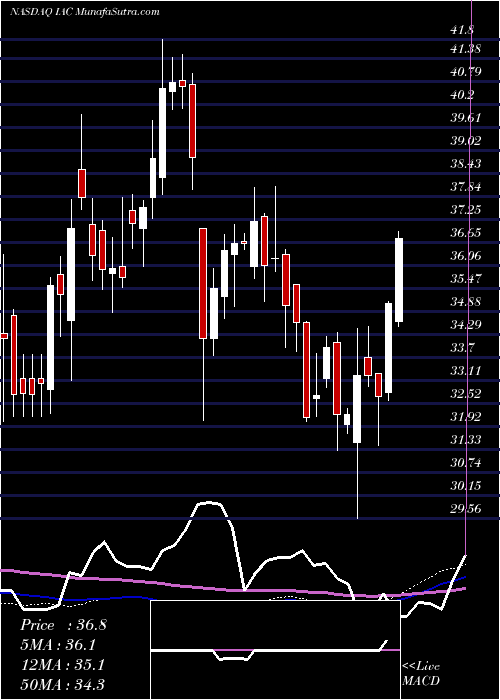
Task: Click the 40.2 price axis label
Action: [x=462, y=95]
